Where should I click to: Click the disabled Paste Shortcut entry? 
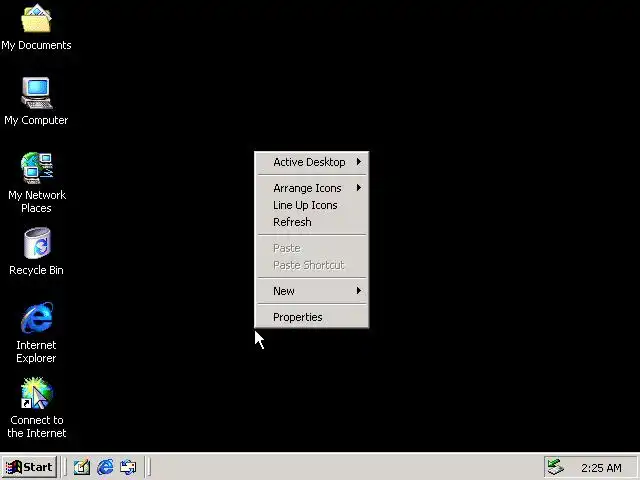pyautogui.click(x=312, y=265)
